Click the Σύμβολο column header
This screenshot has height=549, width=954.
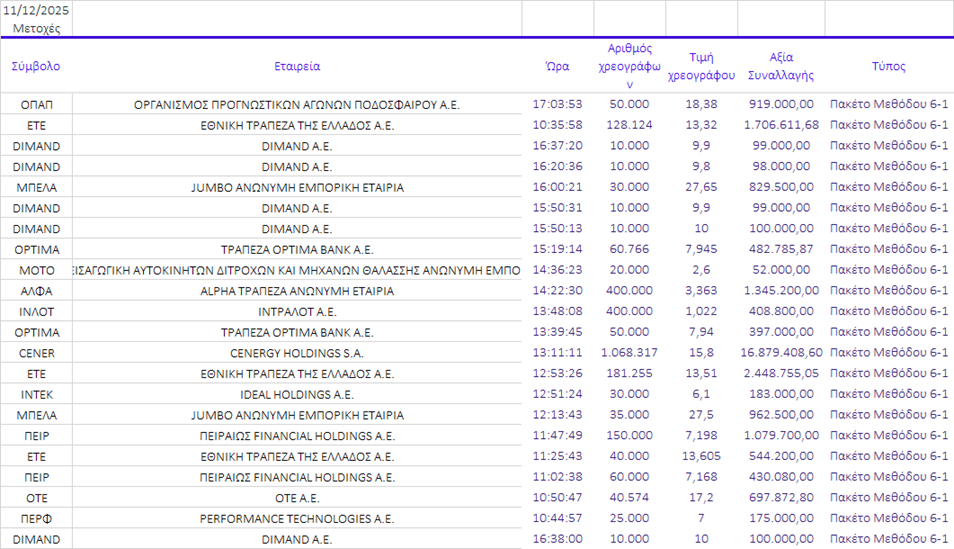(x=36, y=67)
